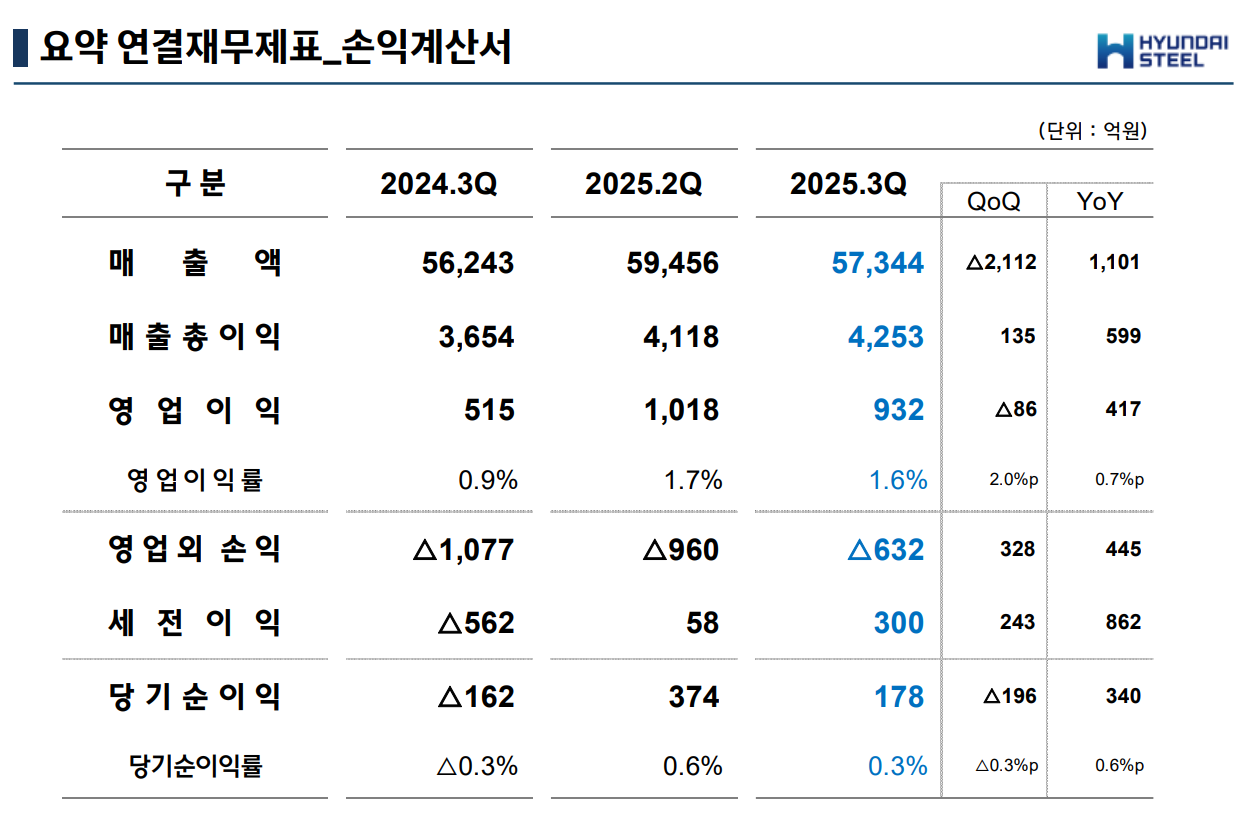Select the blue 4,253 gross profit value
This screenshot has height=837, width=1237.
tap(884, 337)
